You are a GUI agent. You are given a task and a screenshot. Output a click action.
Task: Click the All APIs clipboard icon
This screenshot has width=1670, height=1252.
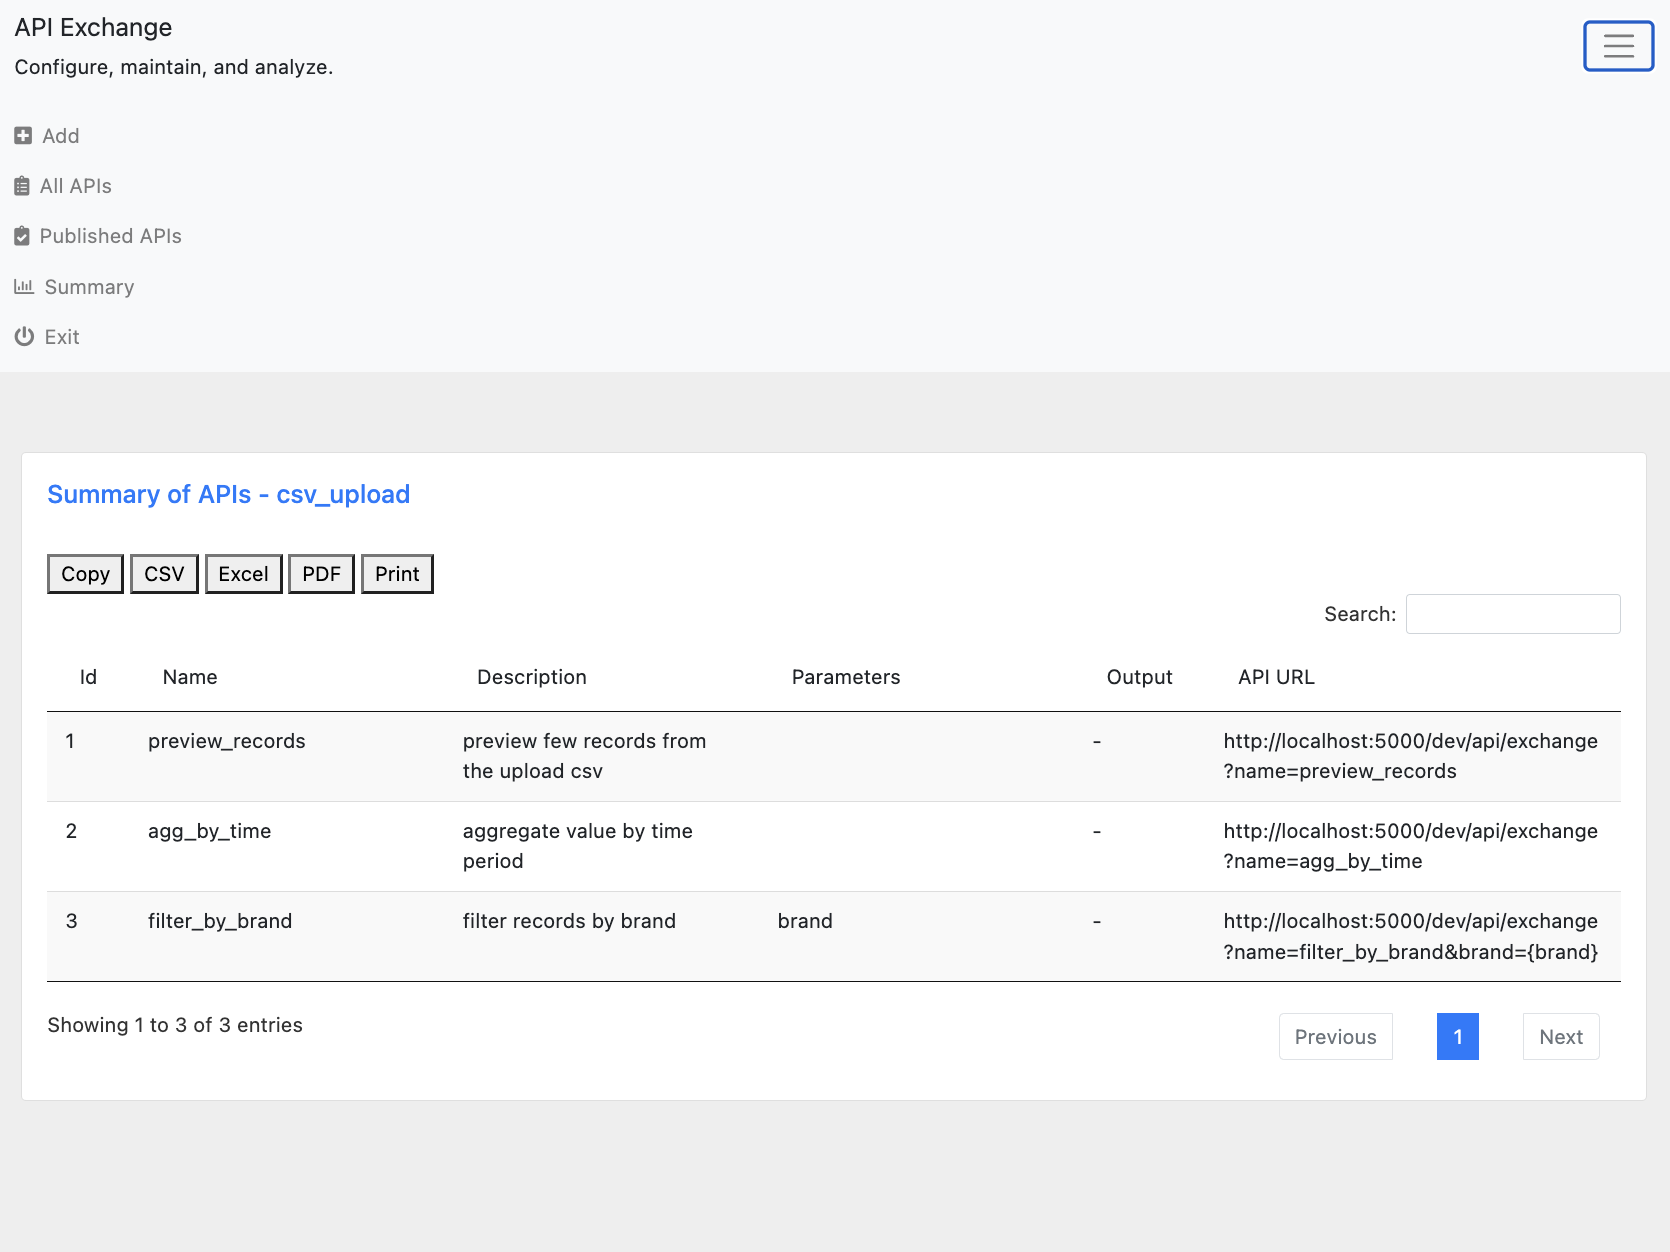(22, 186)
